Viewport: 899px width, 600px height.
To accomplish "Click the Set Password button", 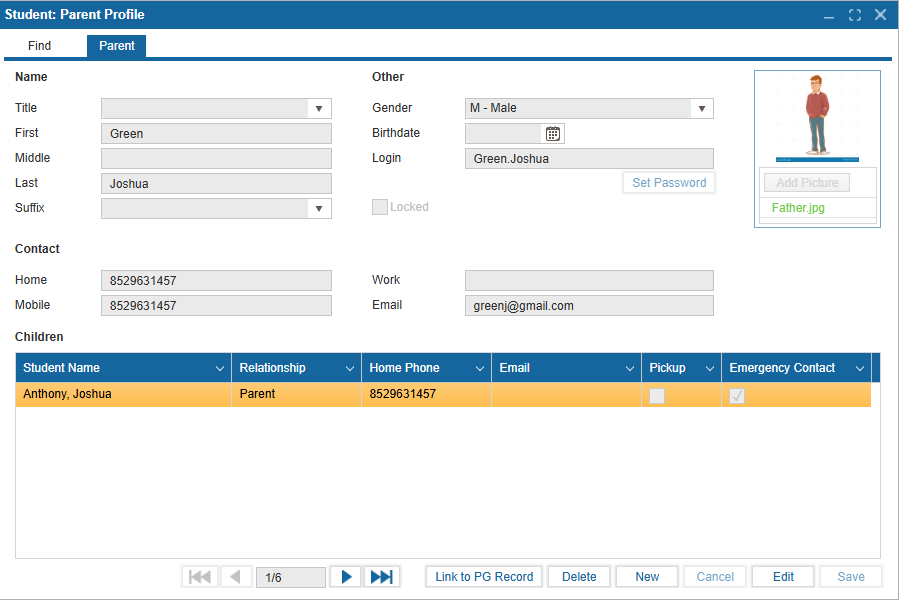I will tap(669, 183).
